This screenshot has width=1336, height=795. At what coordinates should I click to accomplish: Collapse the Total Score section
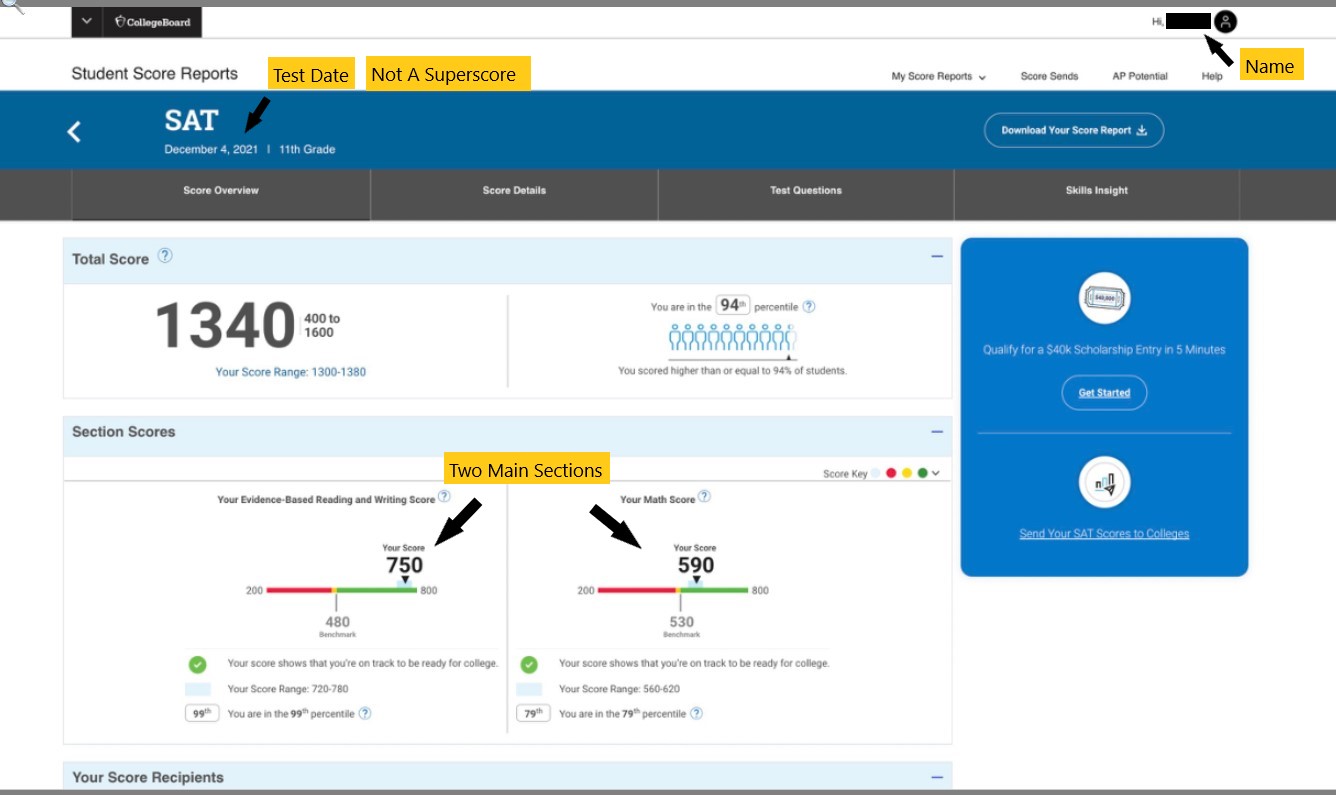937,257
